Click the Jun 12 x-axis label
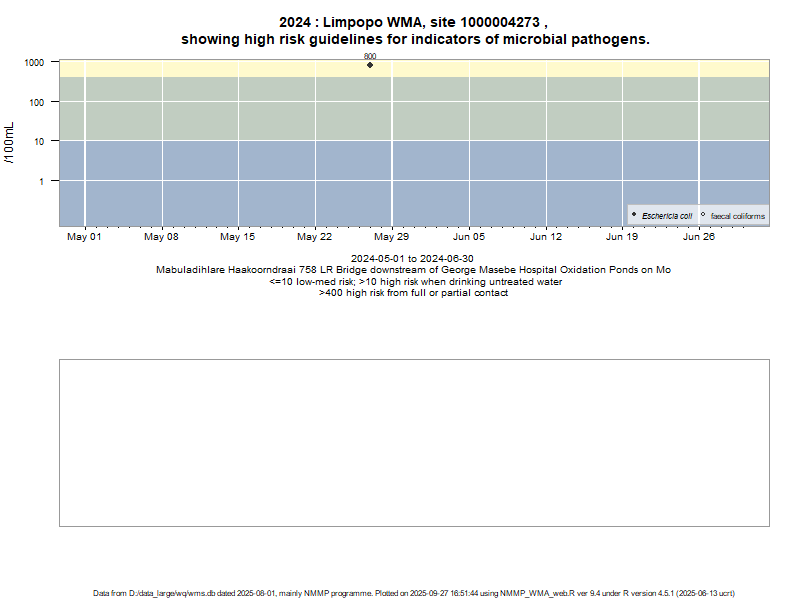 pyautogui.click(x=546, y=238)
